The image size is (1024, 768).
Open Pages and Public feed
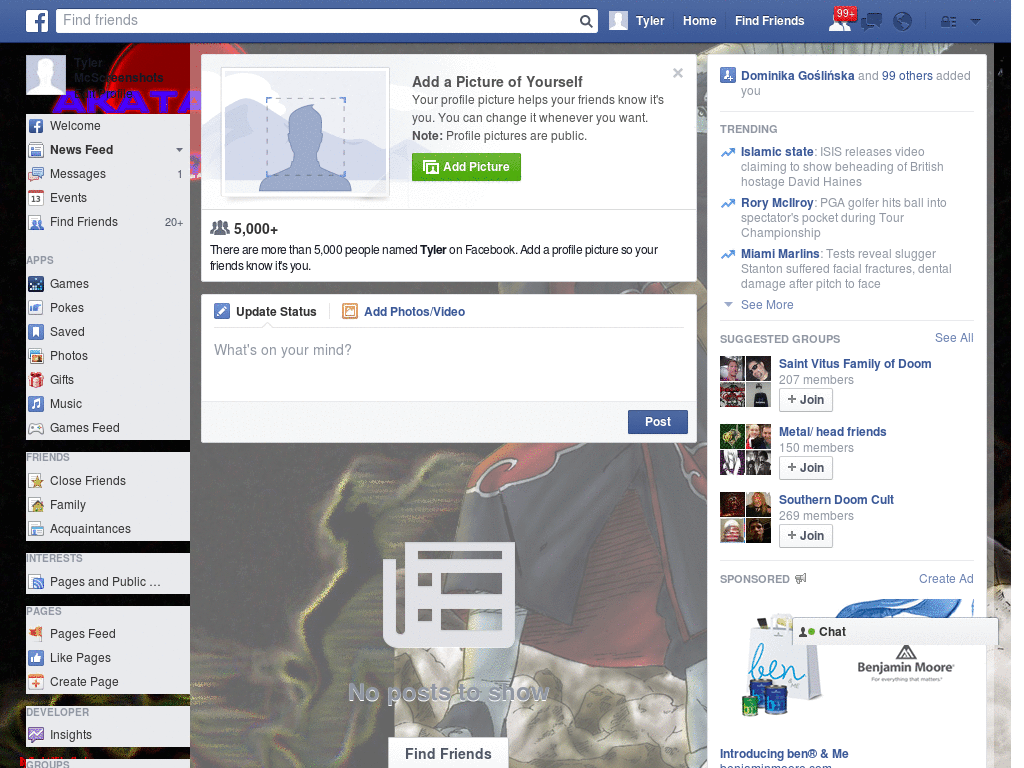coord(108,582)
